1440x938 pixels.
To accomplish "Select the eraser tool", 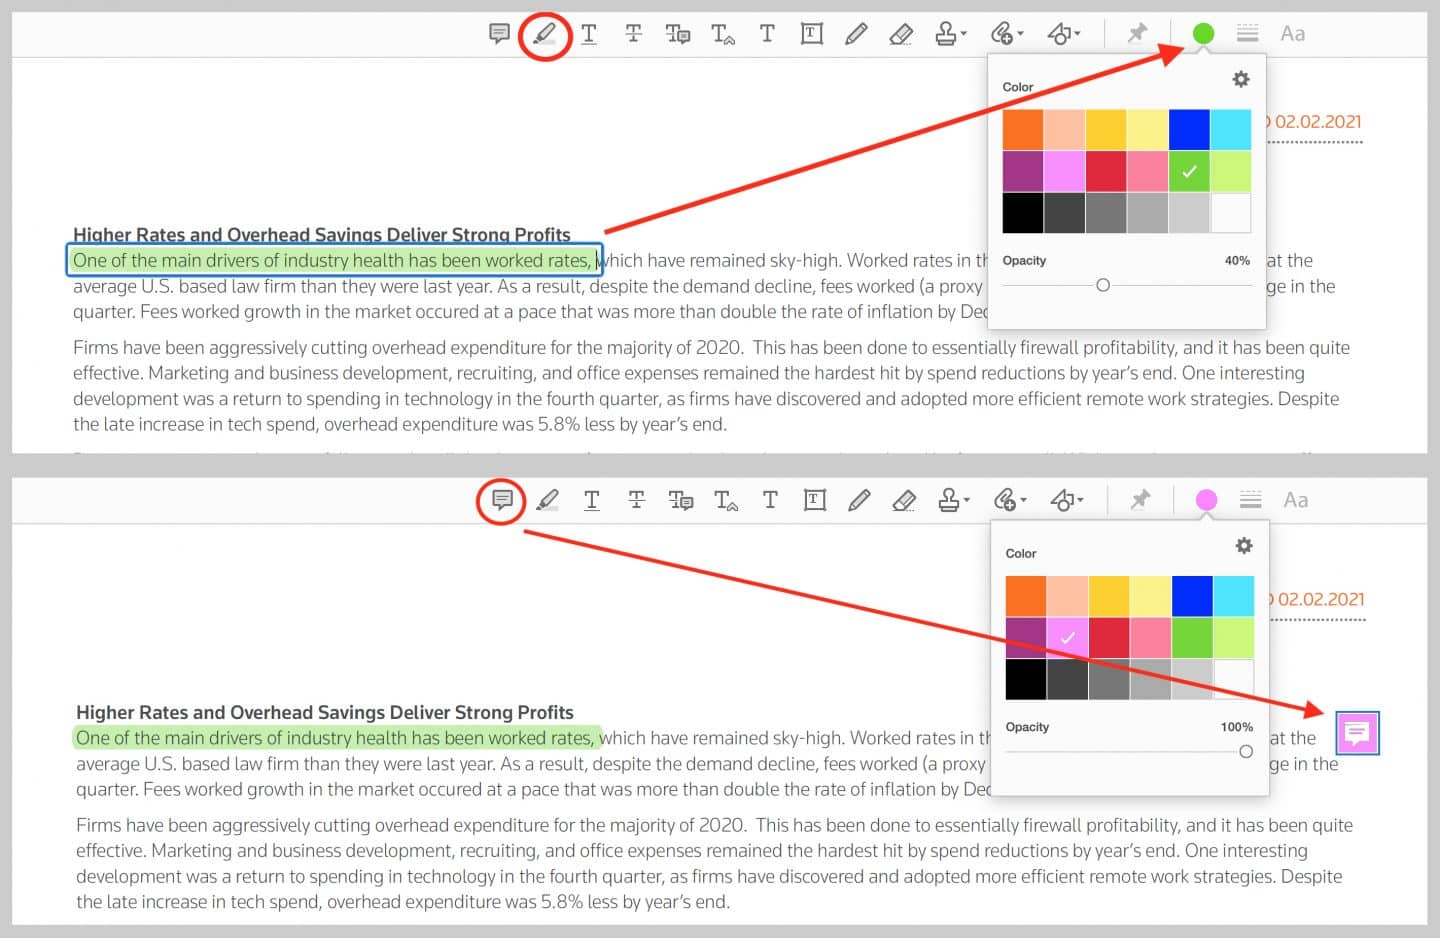I will pyautogui.click(x=901, y=33).
